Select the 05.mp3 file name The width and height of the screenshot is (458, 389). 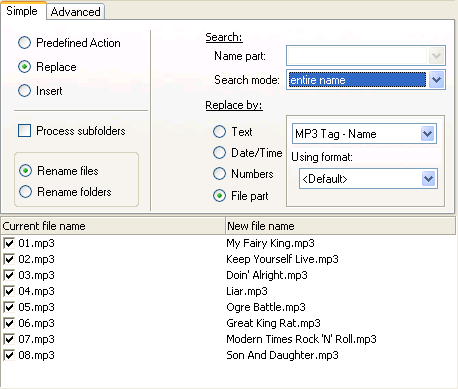pos(36,307)
